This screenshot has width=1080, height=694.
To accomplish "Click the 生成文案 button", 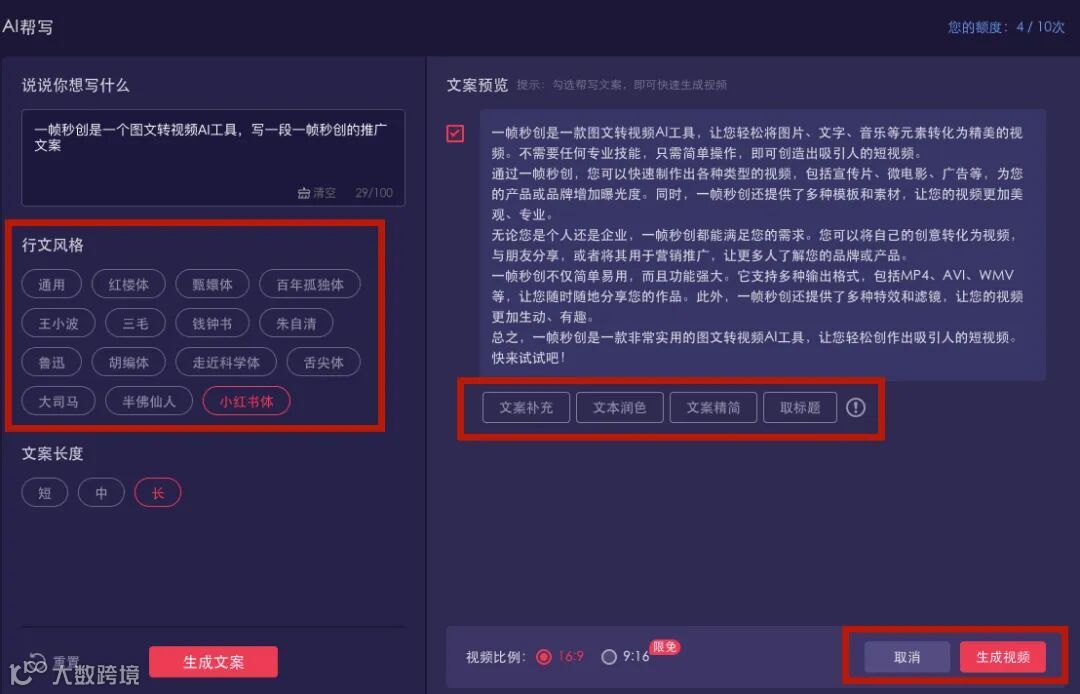I will click(214, 662).
